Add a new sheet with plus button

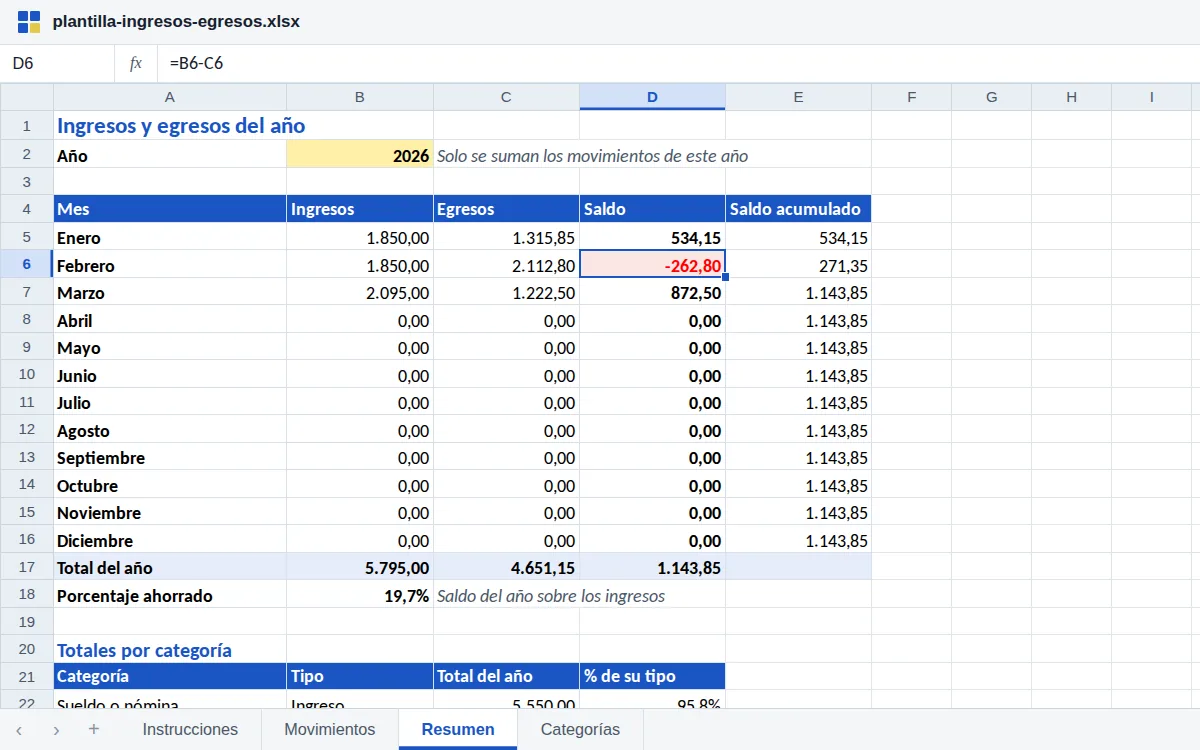pyautogui.click(x=94, y=729)
